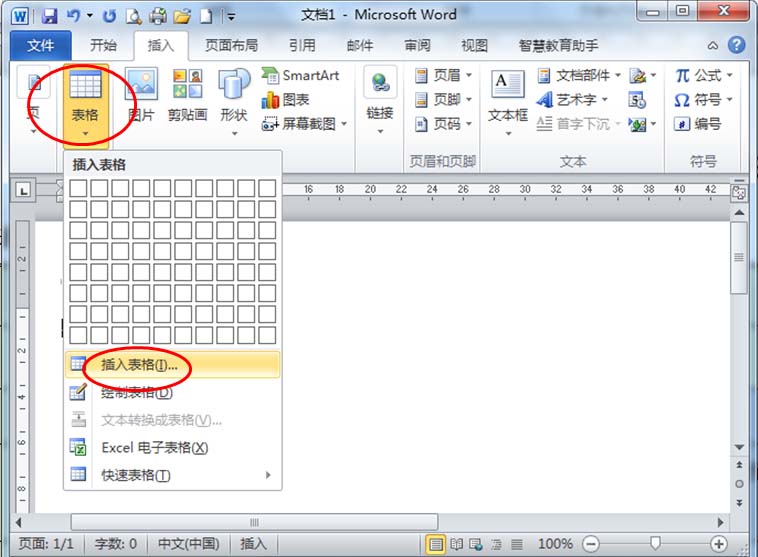Switch to outline view in status bar
The image size is (758, 557).
click(x=496, y=544)
